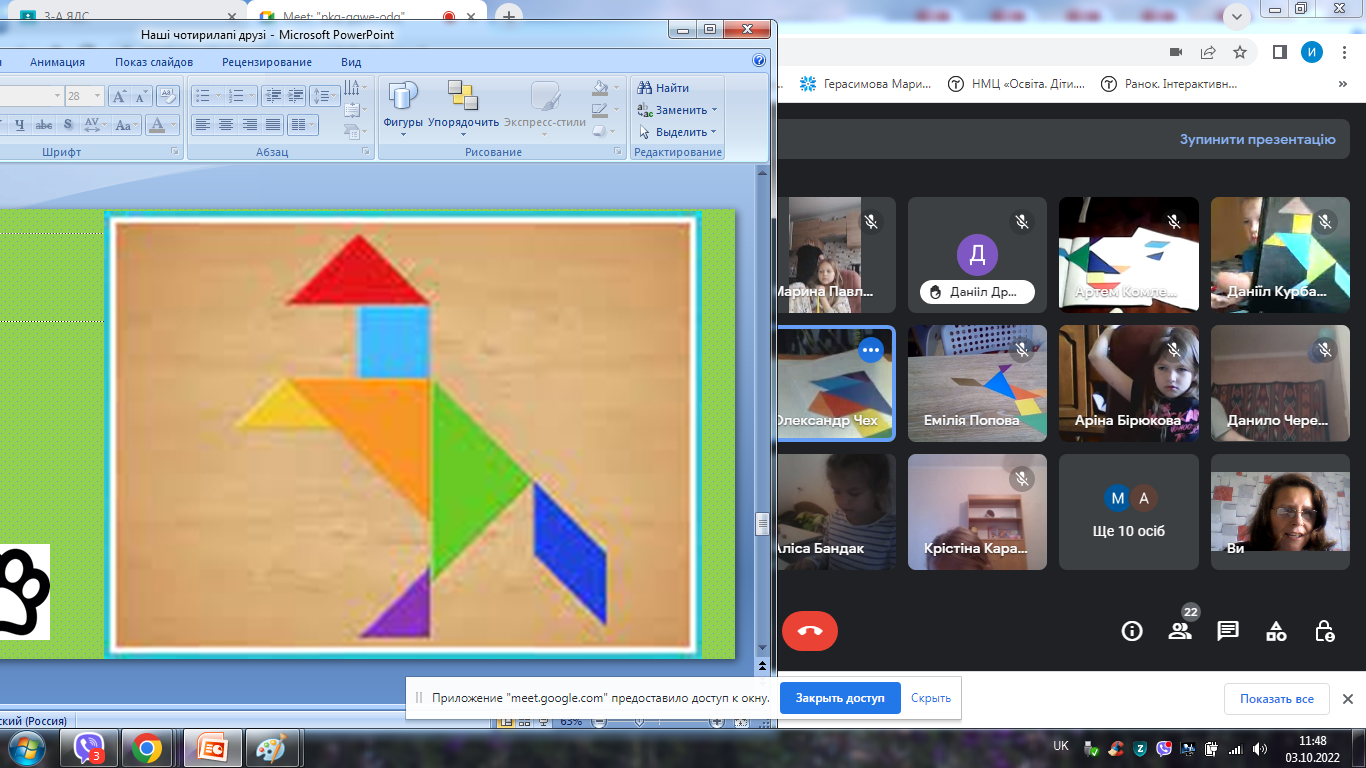This screenshot has height=768, width=1366.
Task: Center text in the Абзац group
Action: 226,125
